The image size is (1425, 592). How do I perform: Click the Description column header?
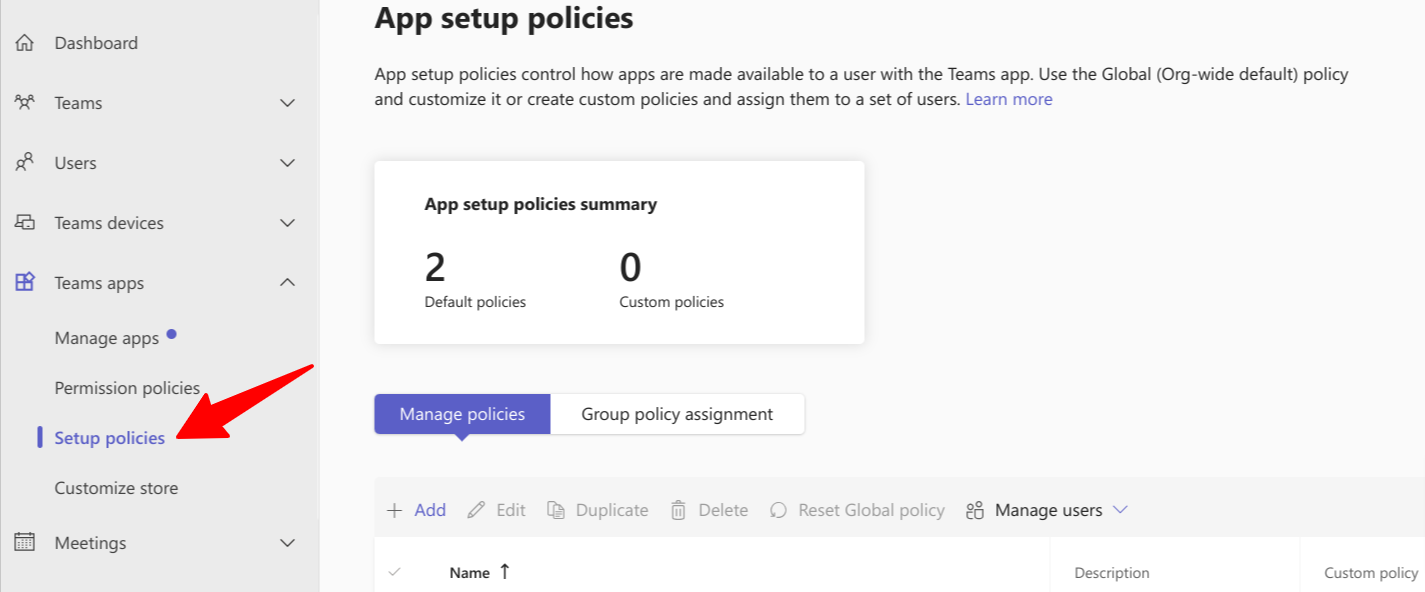click(1112, 573)
